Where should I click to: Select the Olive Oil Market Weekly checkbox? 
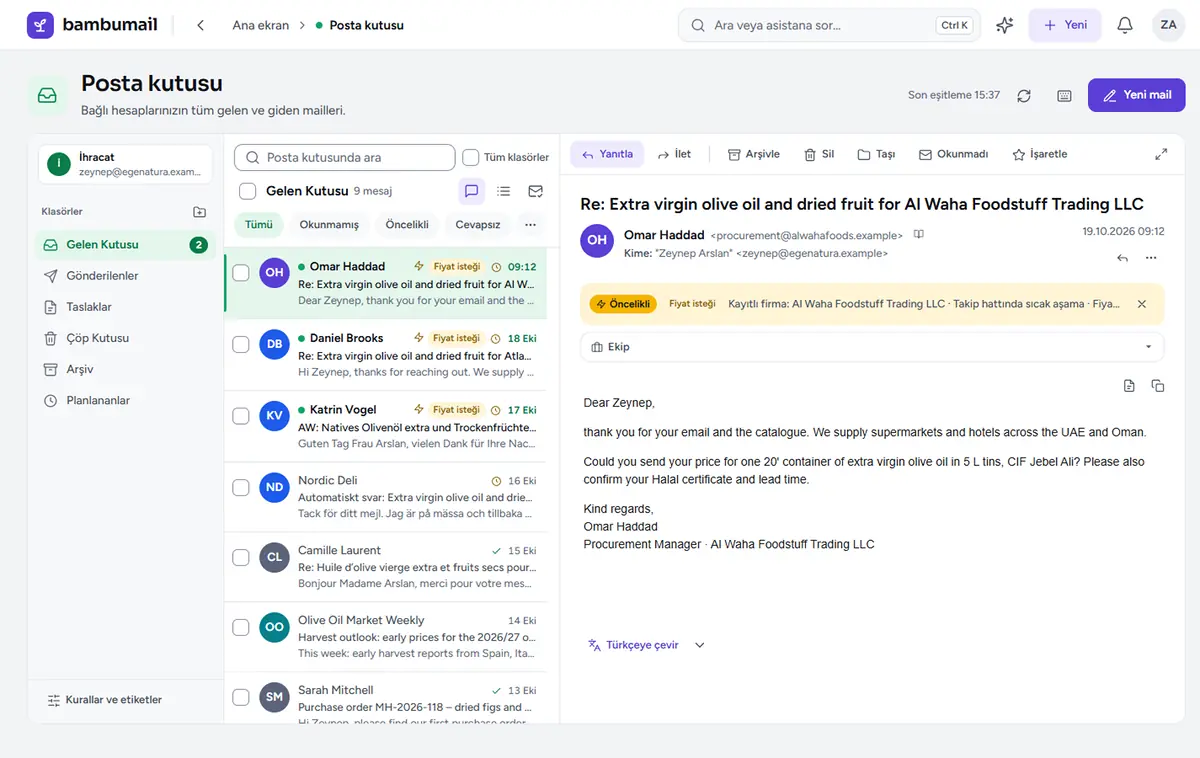[x=241, y=628]
